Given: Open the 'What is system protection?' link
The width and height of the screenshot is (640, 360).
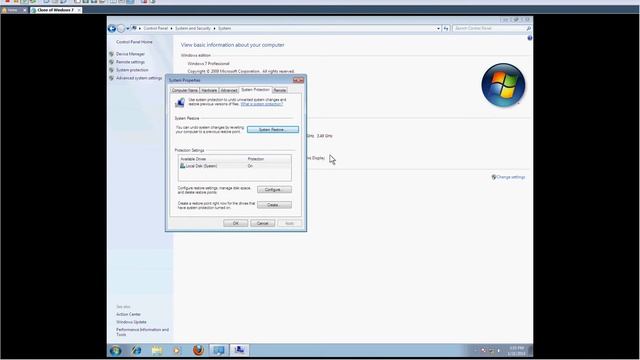Looking at the screenshot, I should 262,104.
